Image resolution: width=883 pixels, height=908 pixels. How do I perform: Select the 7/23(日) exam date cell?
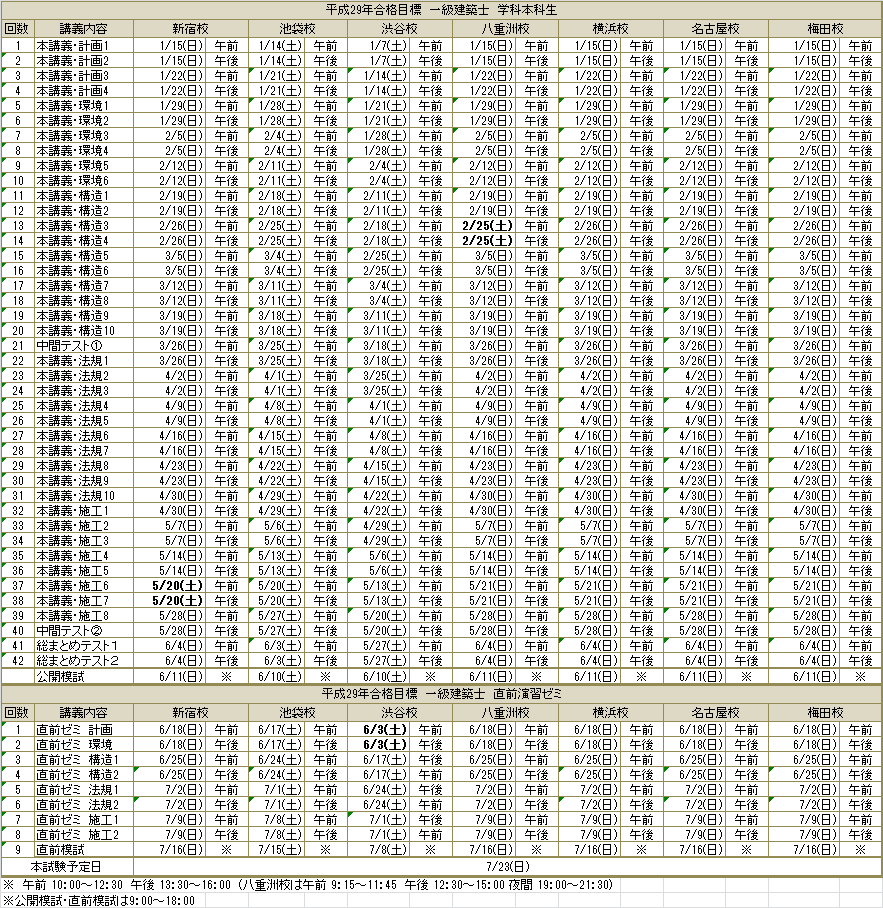[x=507, y=865]
